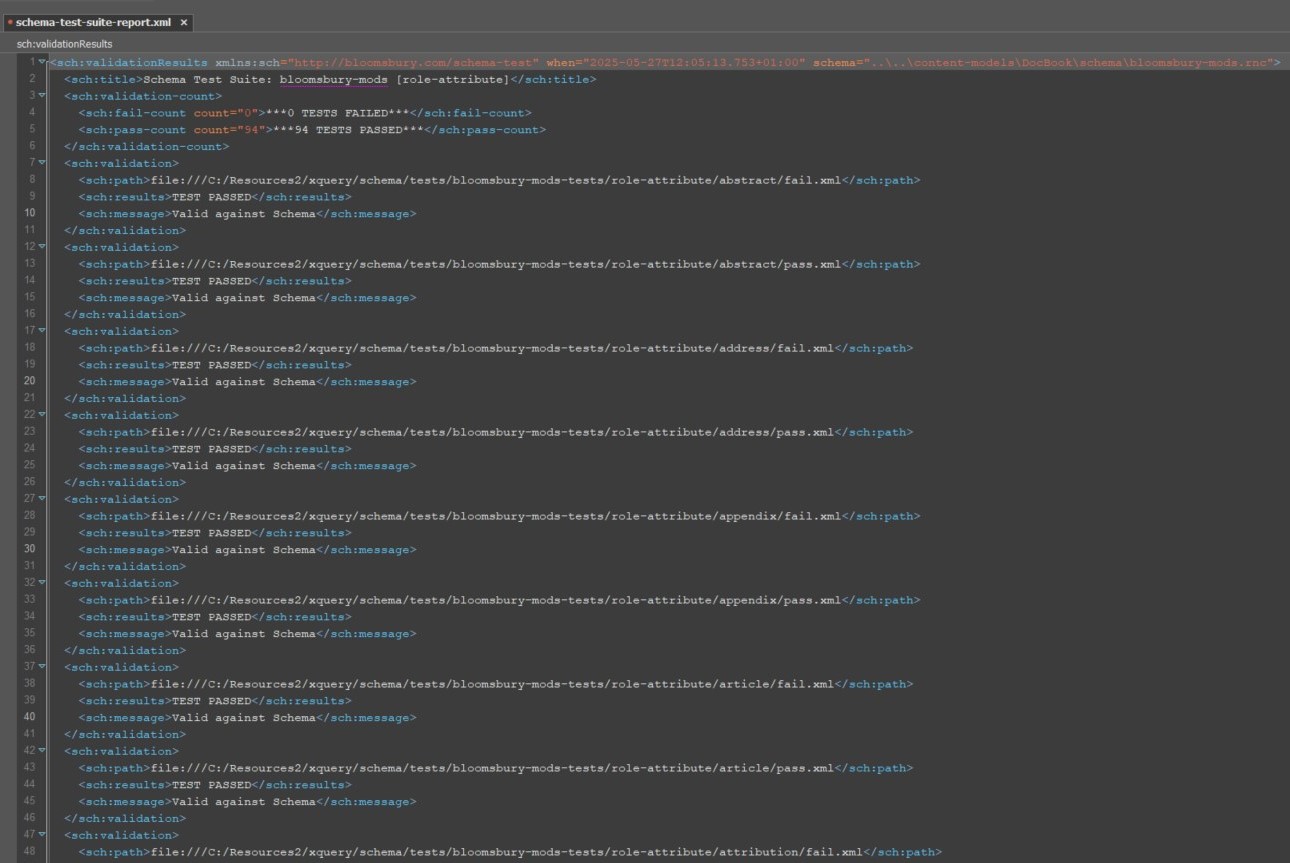Click 'TEST PASSED' on line 19
This screenshot has width=1290, height=863.
212,365
